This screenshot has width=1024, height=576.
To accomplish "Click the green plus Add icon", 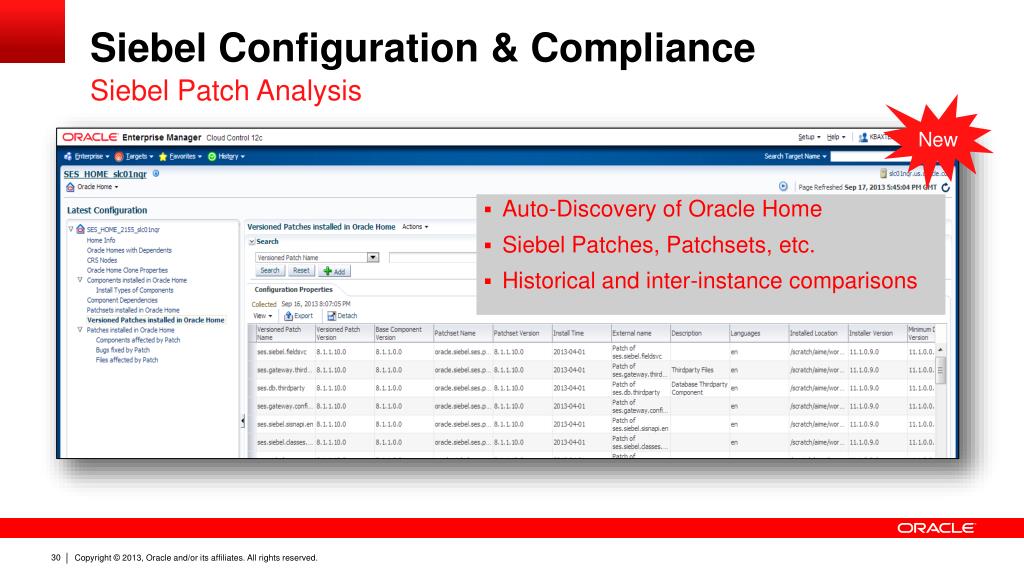I will point(327,271).
